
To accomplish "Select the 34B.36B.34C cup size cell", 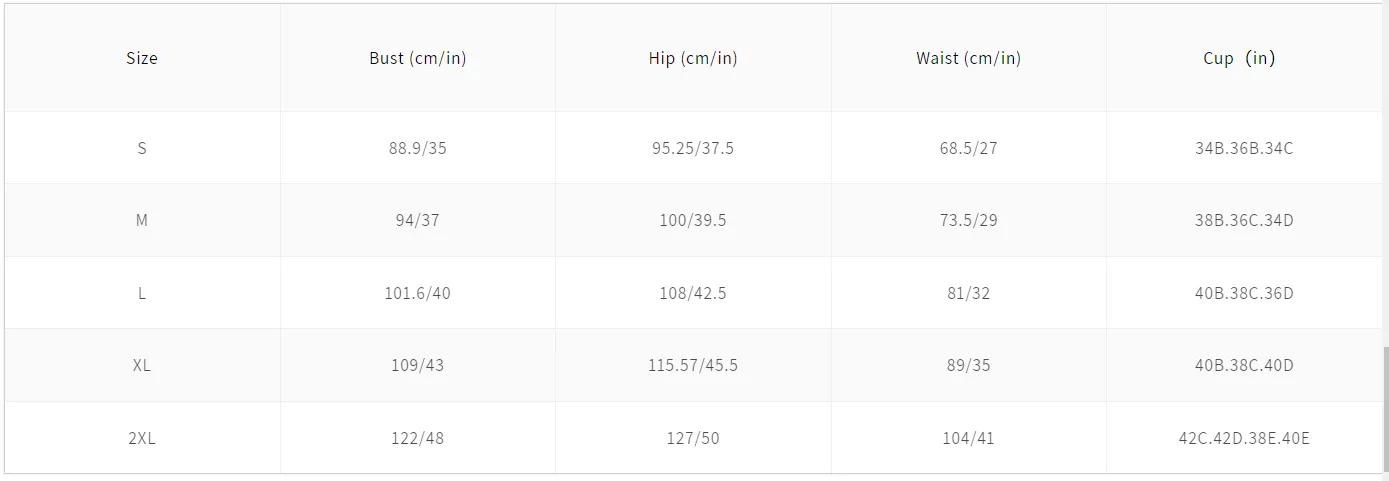I will [x=1244, y=148].
